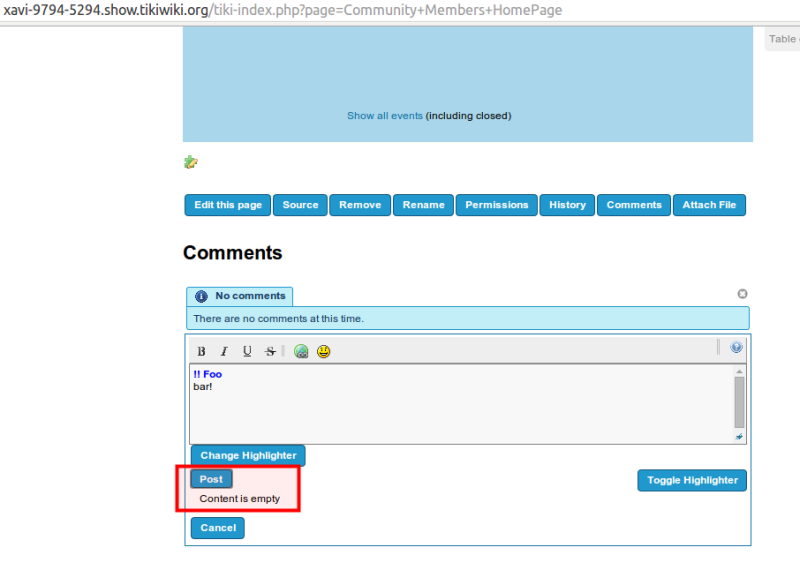Cancel the comment form
The height and width of the screenshot is (570, 800).
tap(218, 528)
